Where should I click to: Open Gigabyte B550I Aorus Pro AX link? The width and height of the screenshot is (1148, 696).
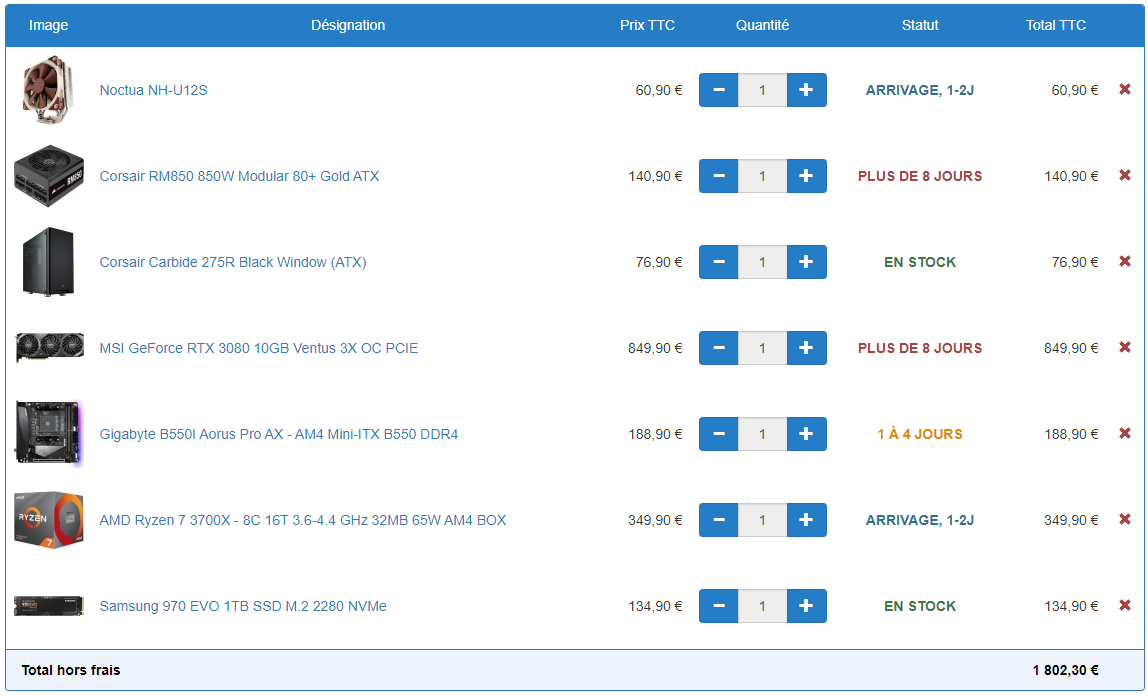[279, 434]
